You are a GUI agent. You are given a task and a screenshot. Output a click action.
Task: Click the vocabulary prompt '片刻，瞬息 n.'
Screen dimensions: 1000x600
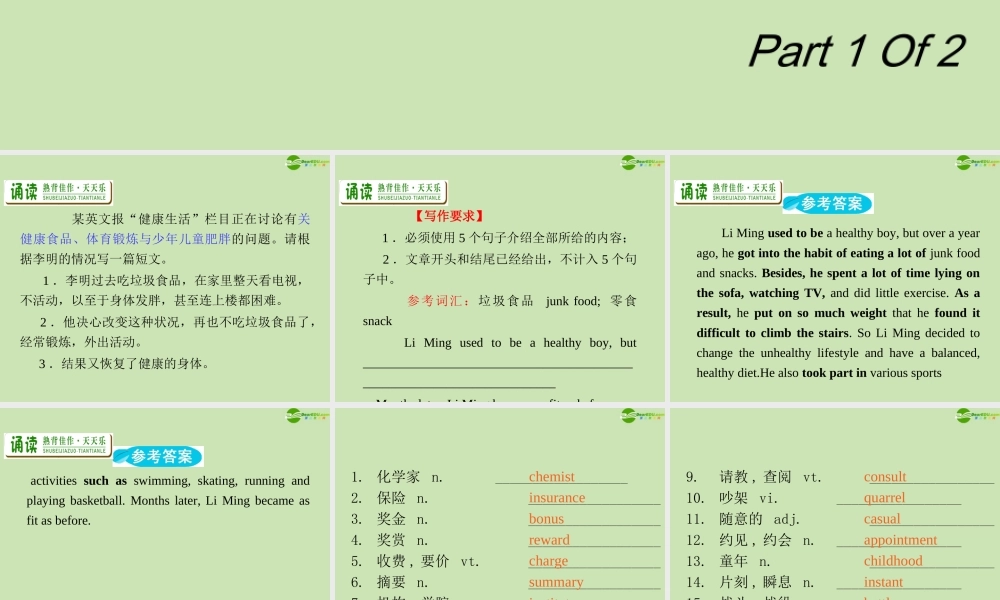(767, 582)
